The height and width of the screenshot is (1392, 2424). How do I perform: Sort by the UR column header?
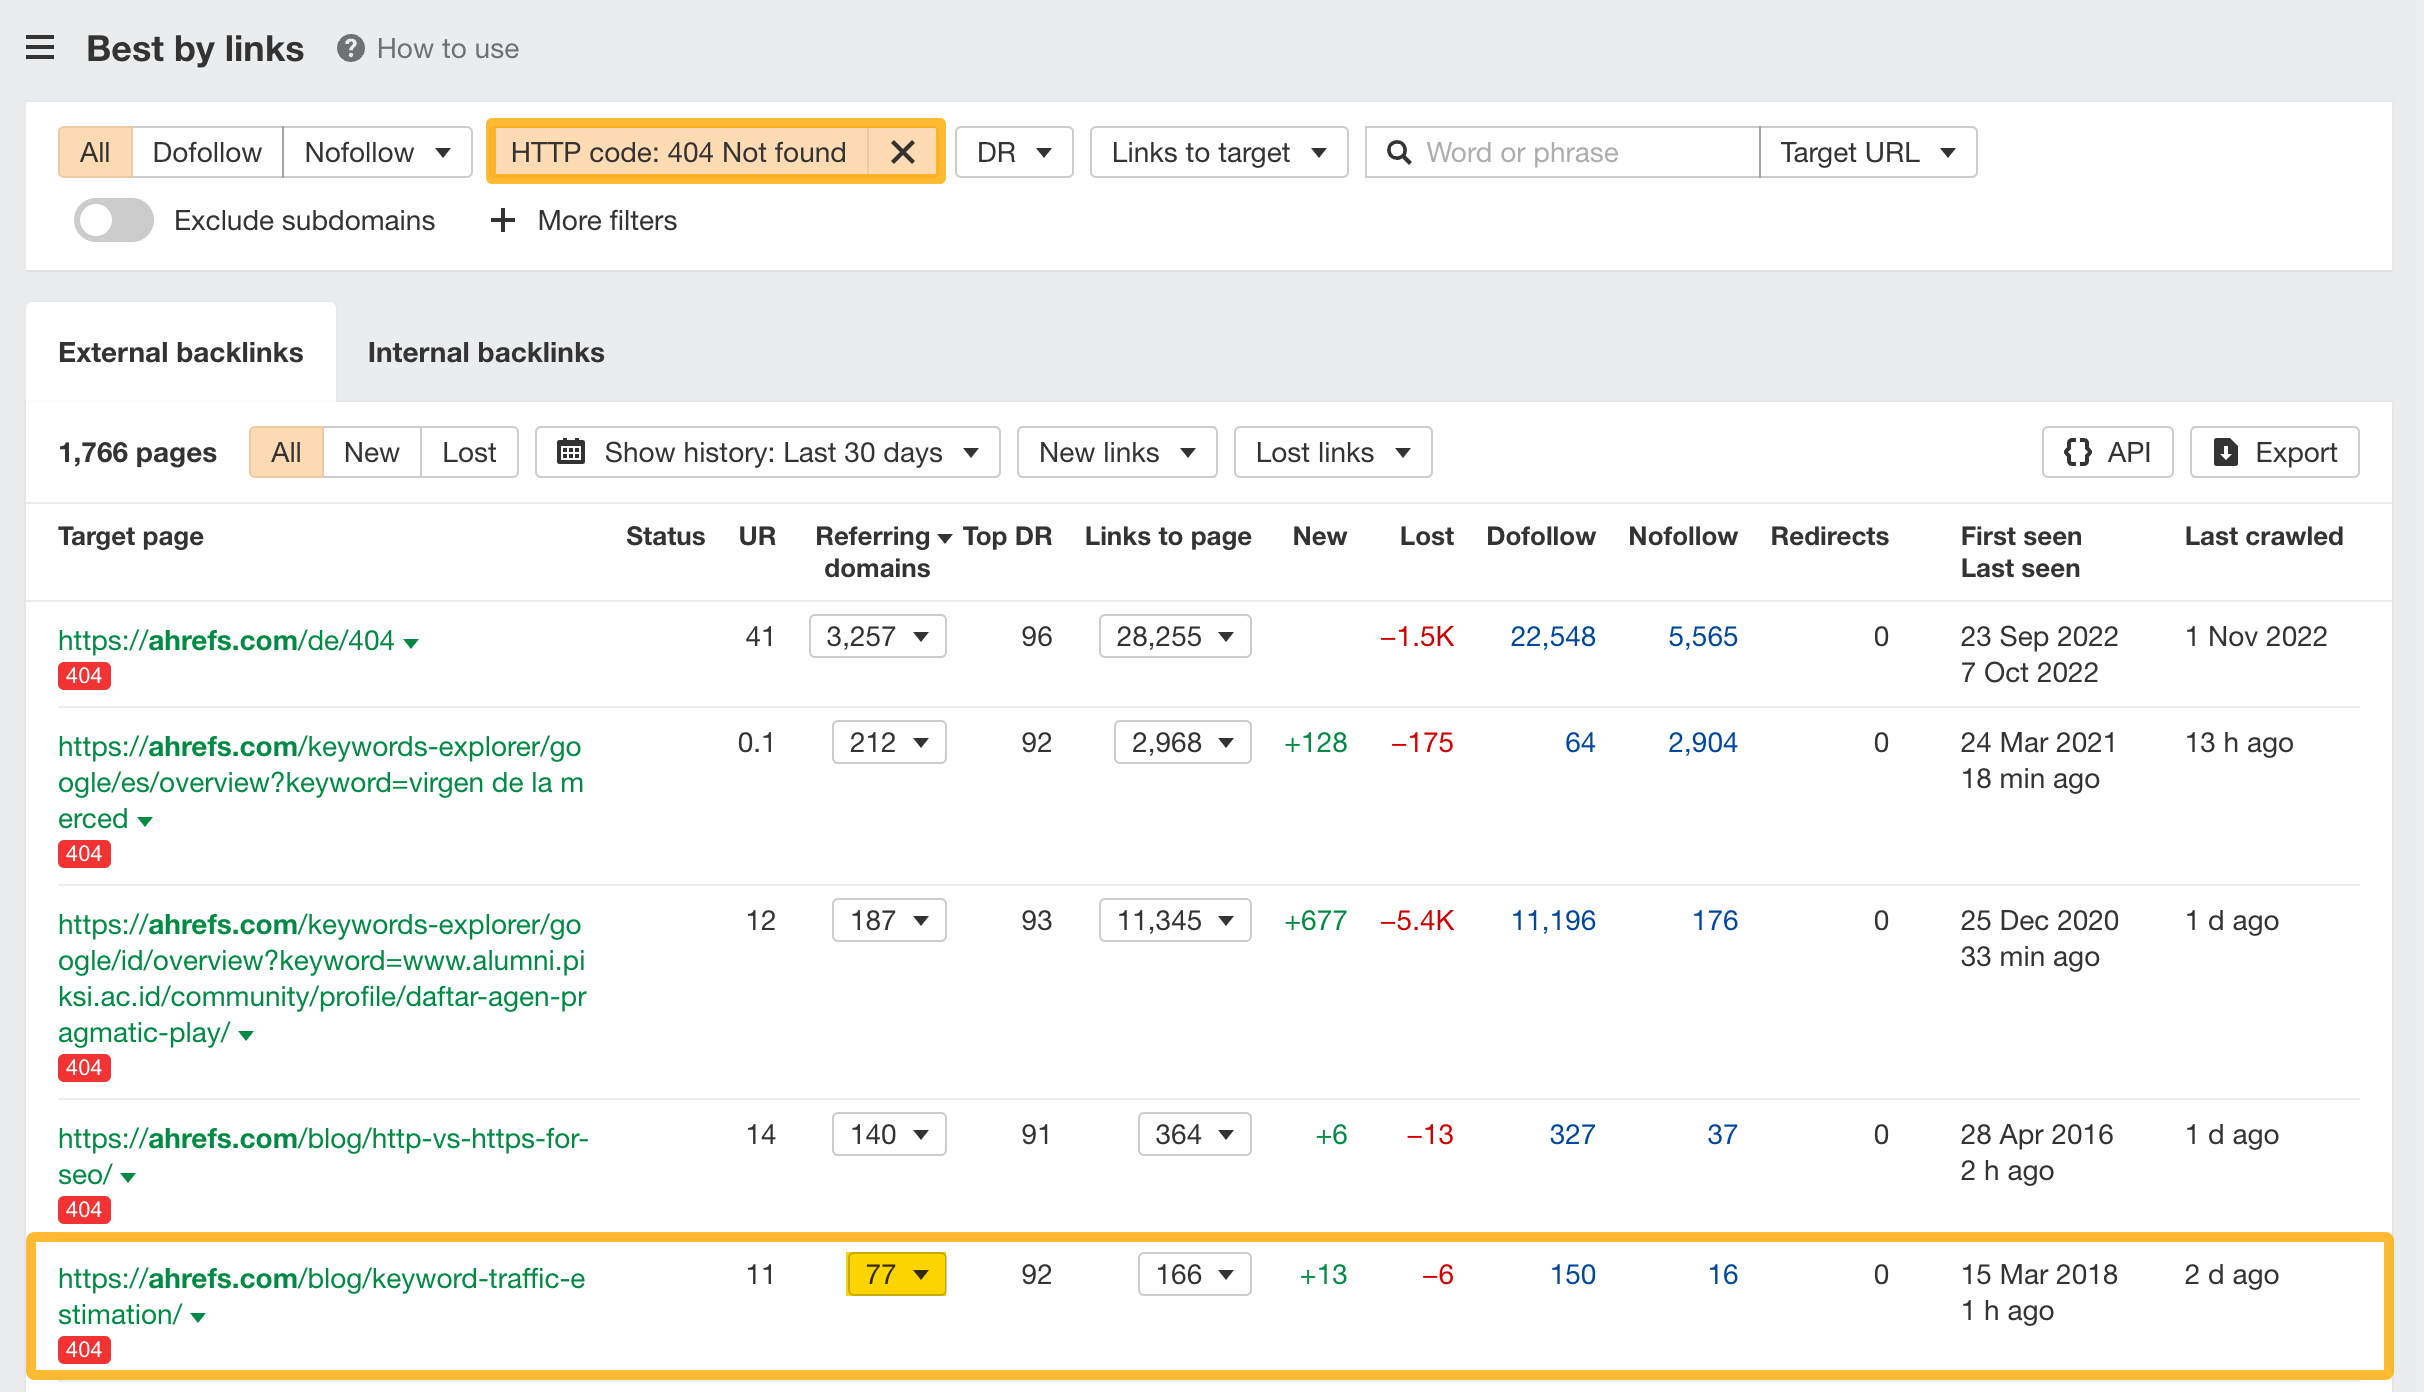click(x=757, y=536)
